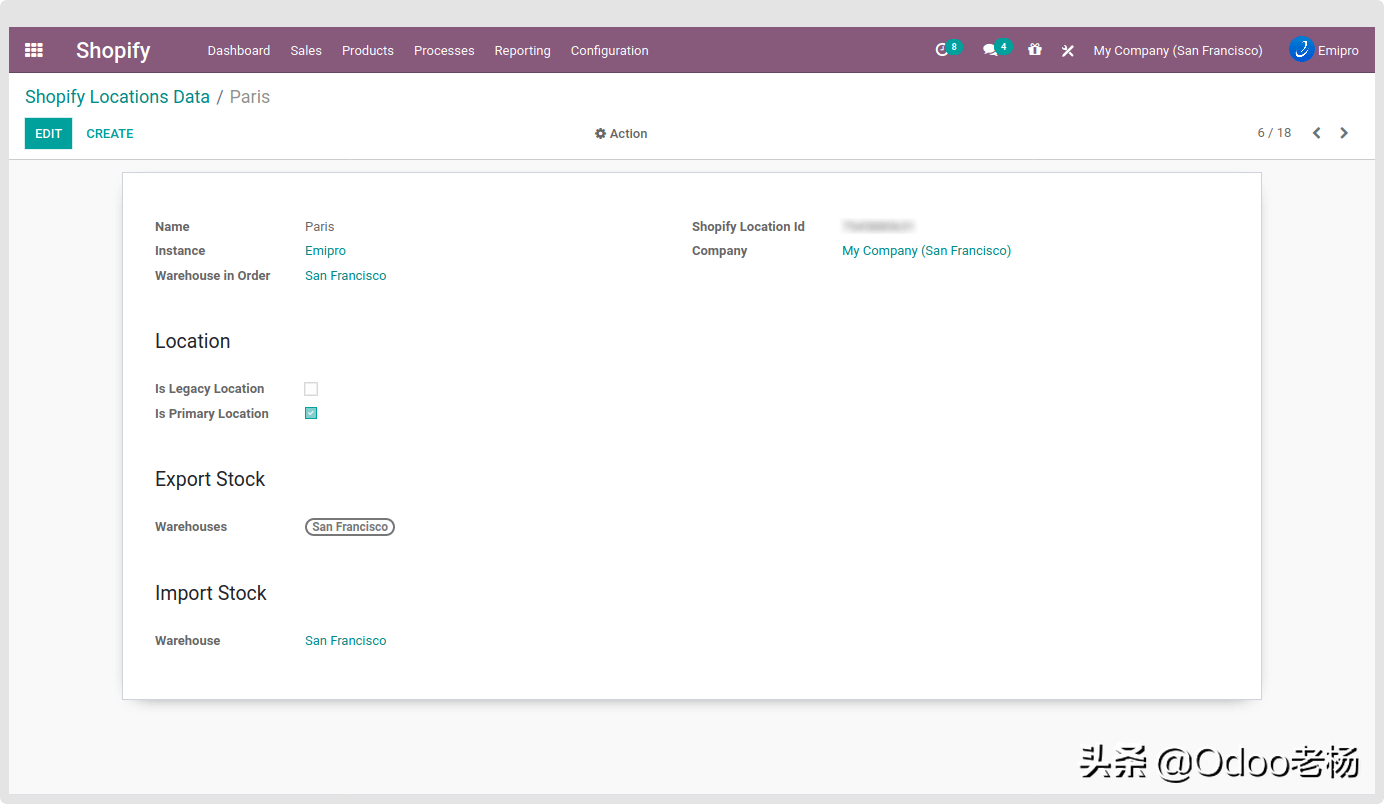Open the Emipro user menu

pyautogui.click(x=1324, y=50)
